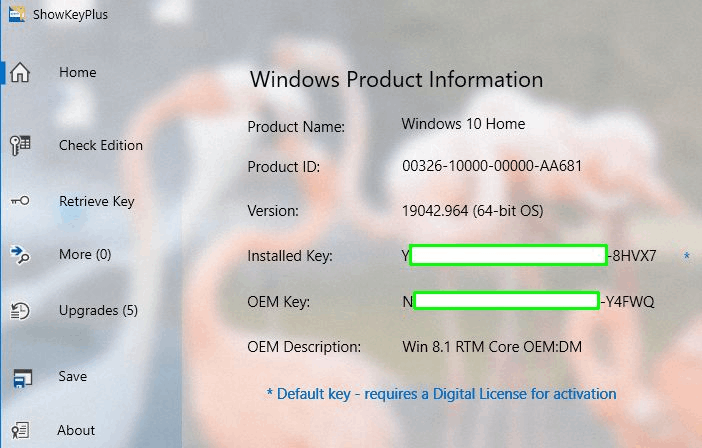Image resolution: width=702 pixels, height=448 pixels.
Task: Choose Save from the sidebar
Action: click(x=73, y=376)
